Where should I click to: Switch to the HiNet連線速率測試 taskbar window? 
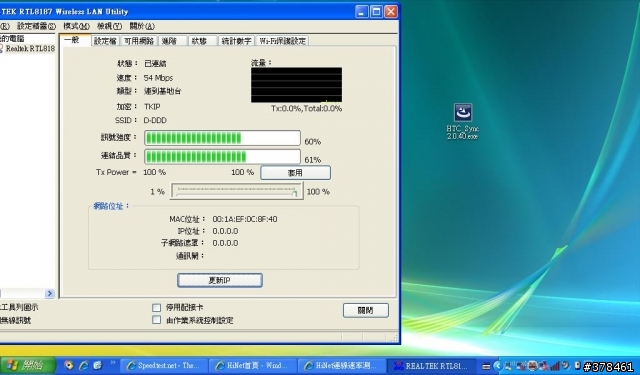coord(341,366)
